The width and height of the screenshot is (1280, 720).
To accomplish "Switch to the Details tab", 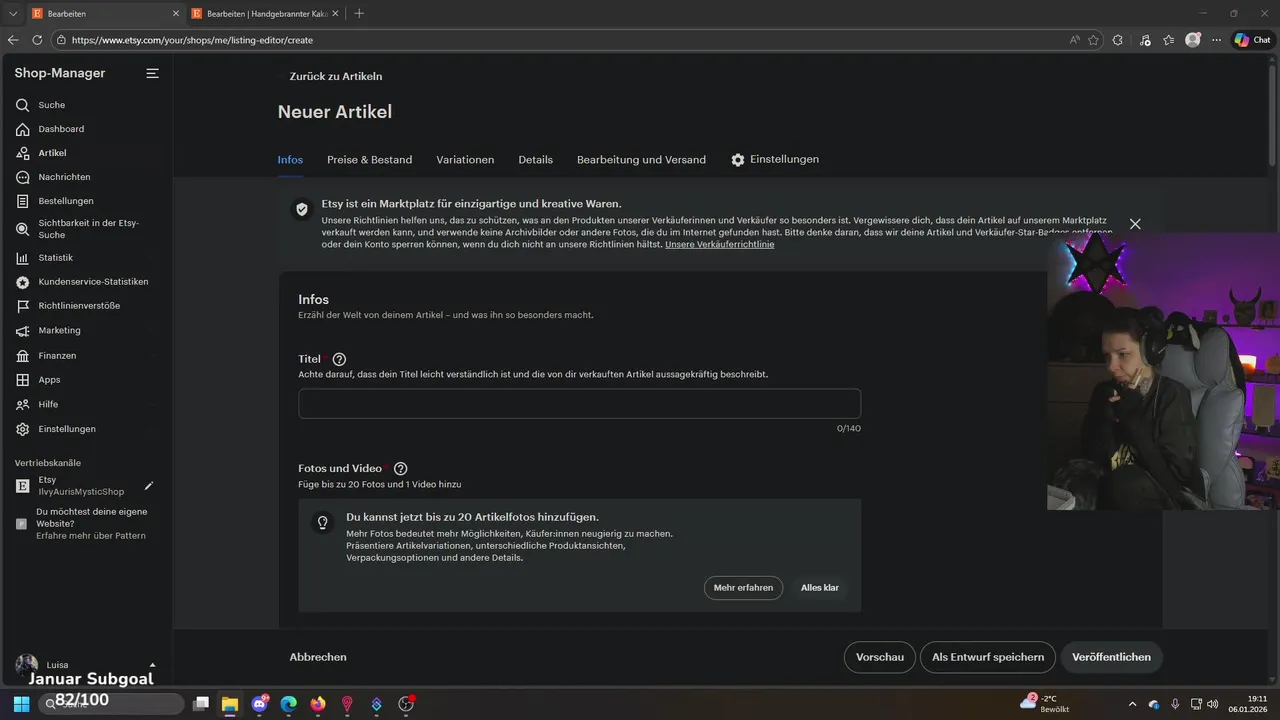I will click(x=535, y=160).
